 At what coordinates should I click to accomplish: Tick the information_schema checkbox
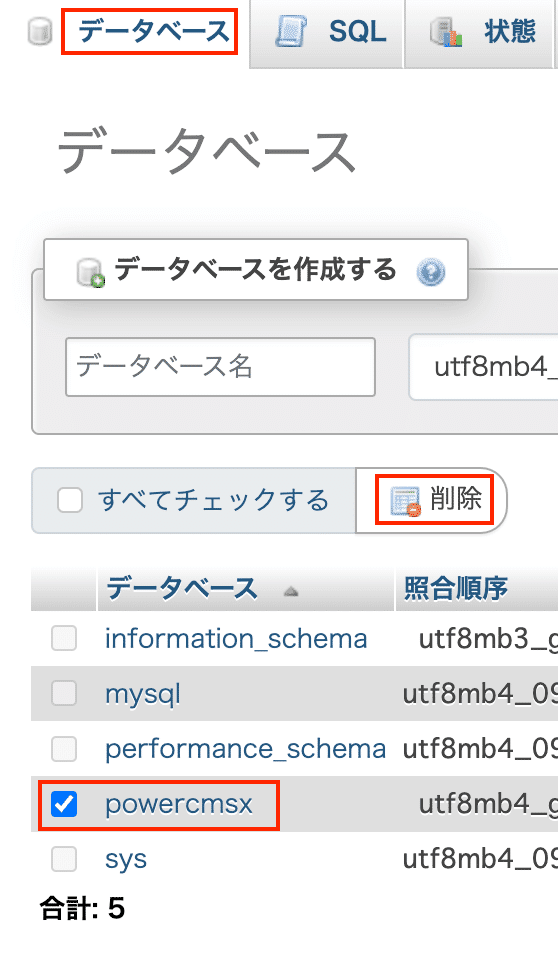(x=64, y=638)
